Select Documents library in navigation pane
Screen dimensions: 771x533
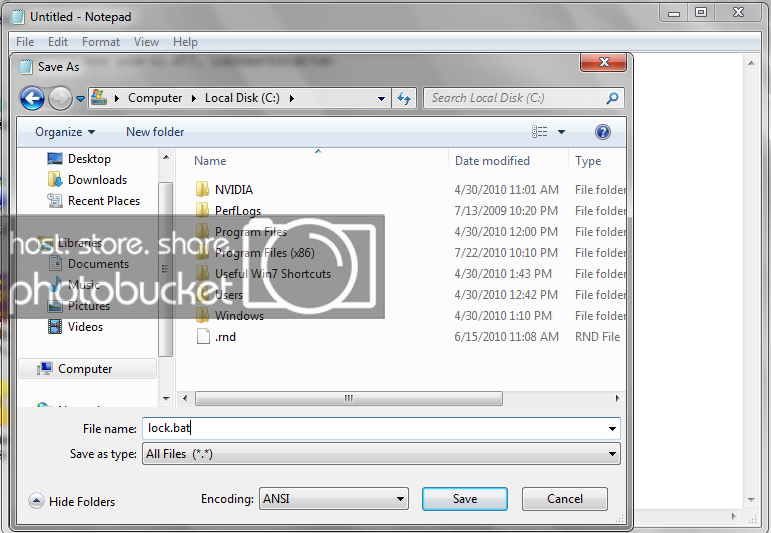[x=98, y=264]
